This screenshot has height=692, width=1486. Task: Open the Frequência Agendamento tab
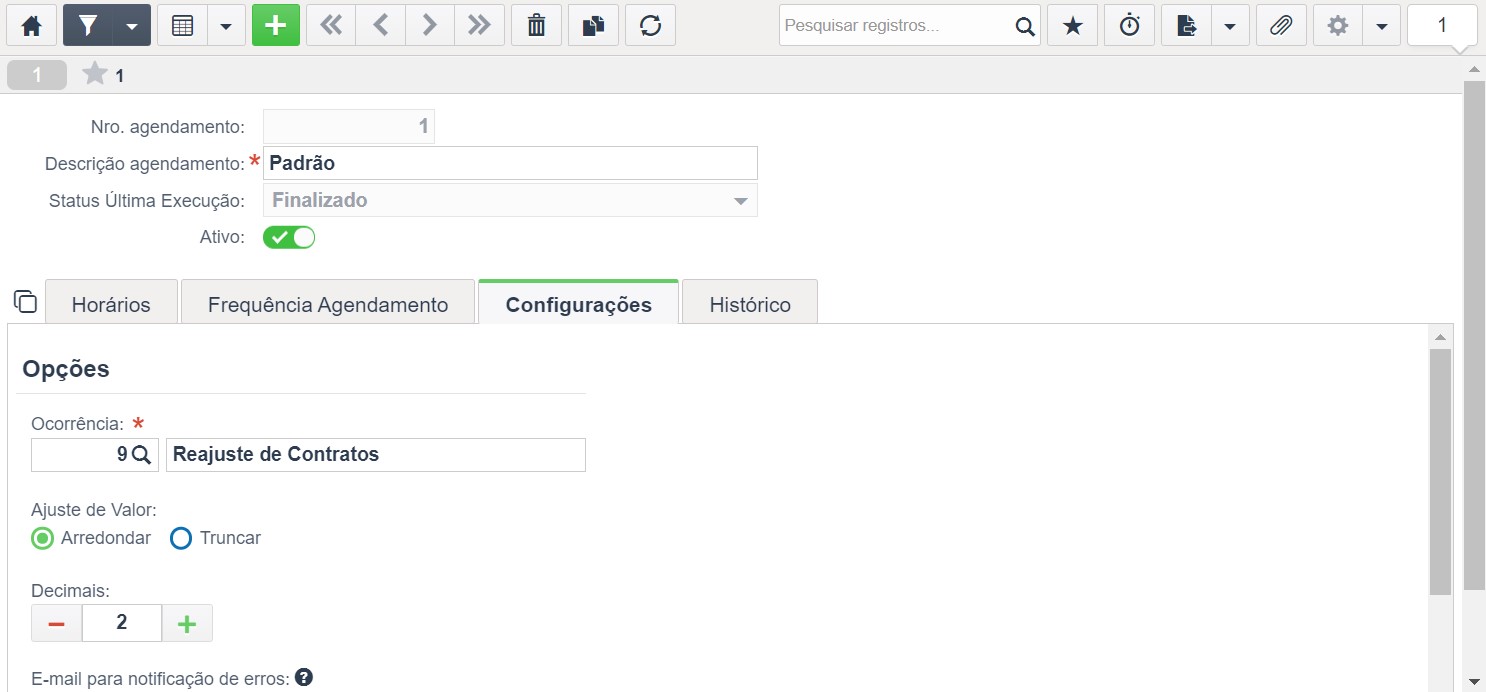(328, 304)
